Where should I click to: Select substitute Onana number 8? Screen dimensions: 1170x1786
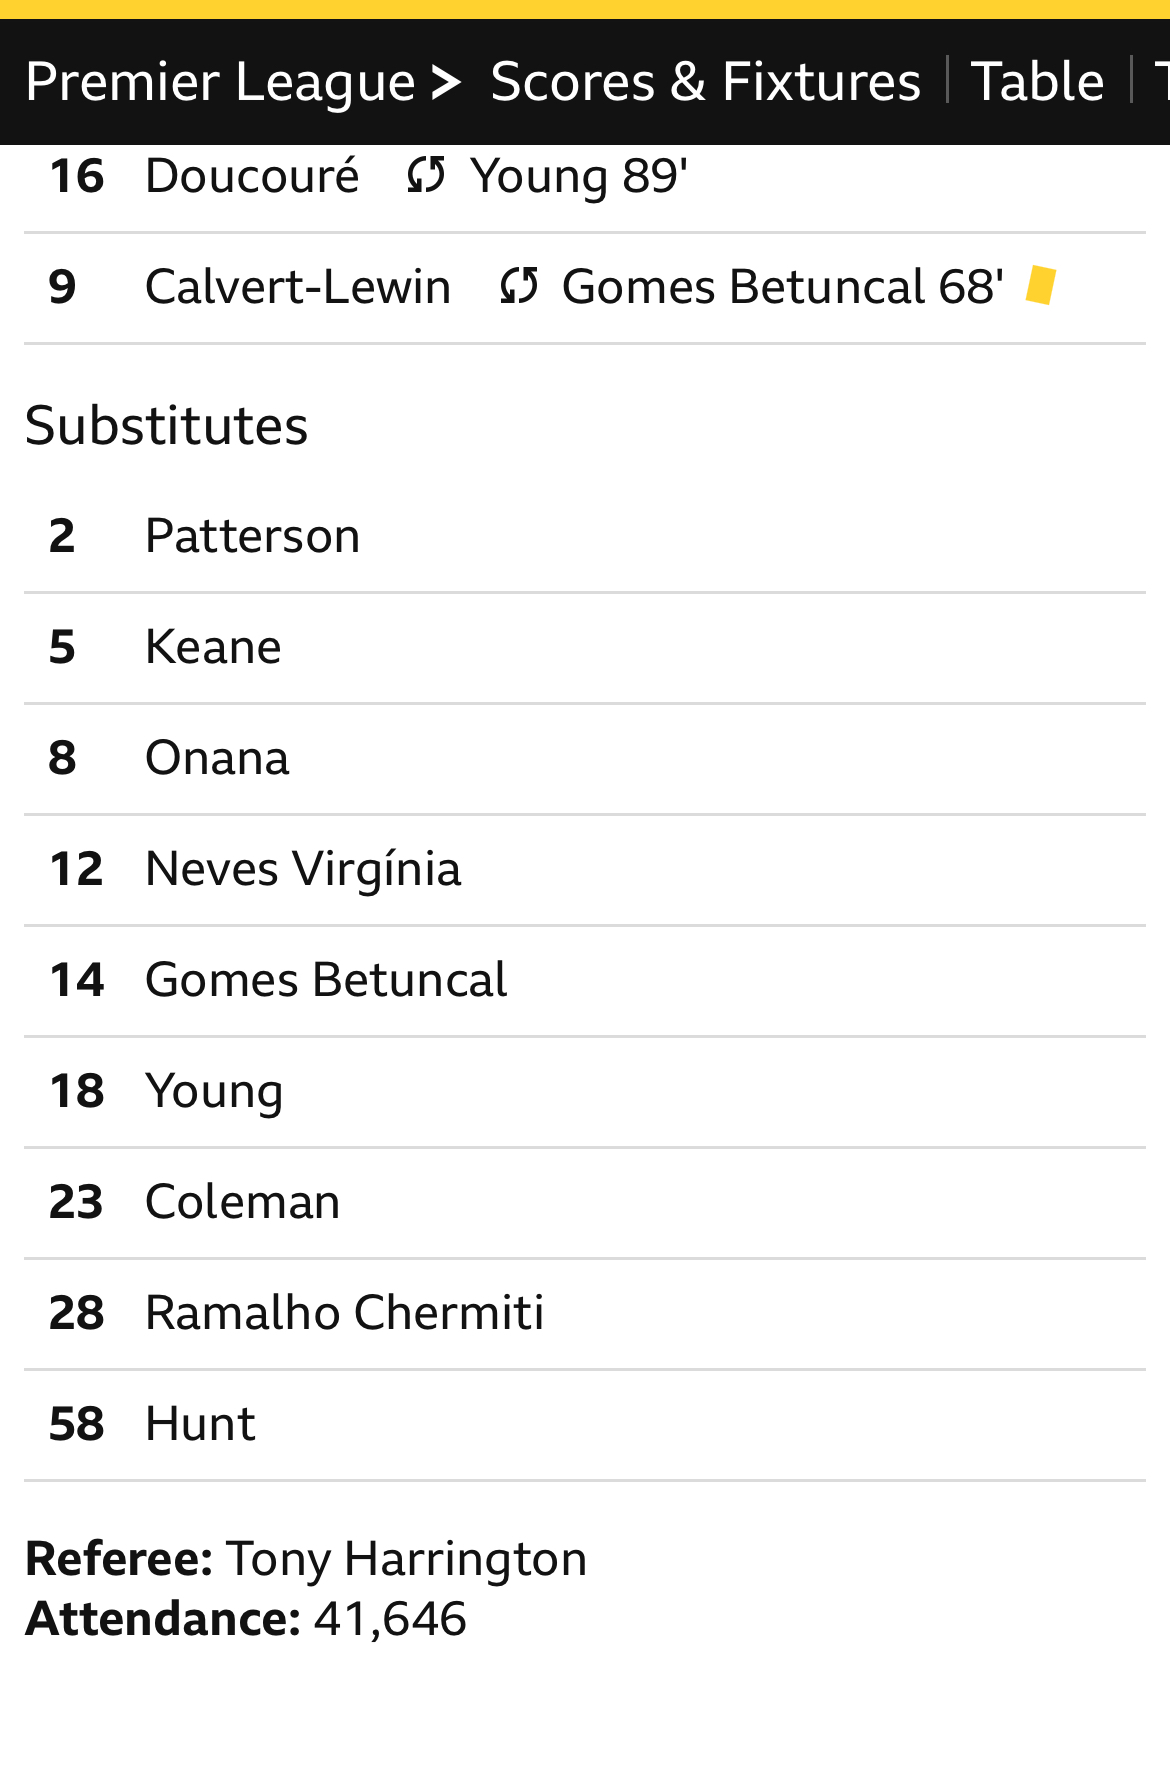[x=585, y=759]
